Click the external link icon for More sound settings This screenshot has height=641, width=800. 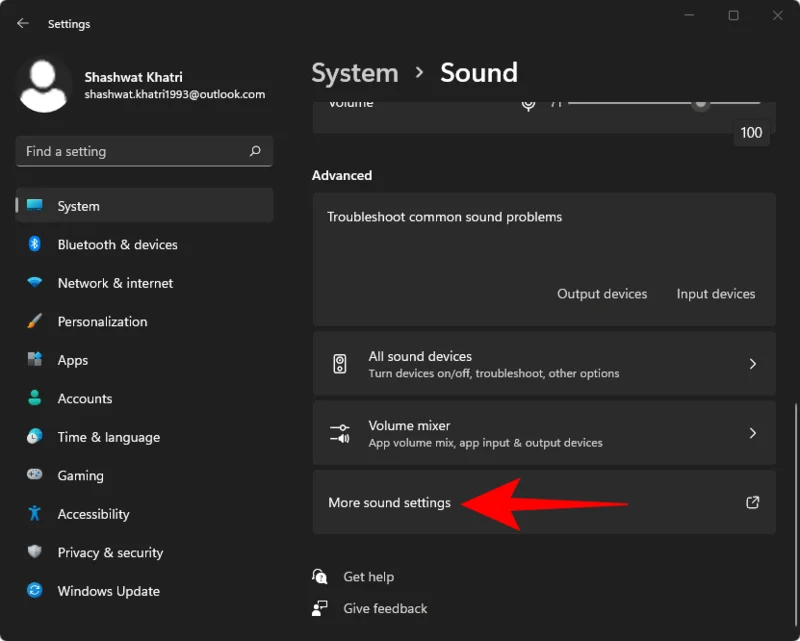coord(752,503)
